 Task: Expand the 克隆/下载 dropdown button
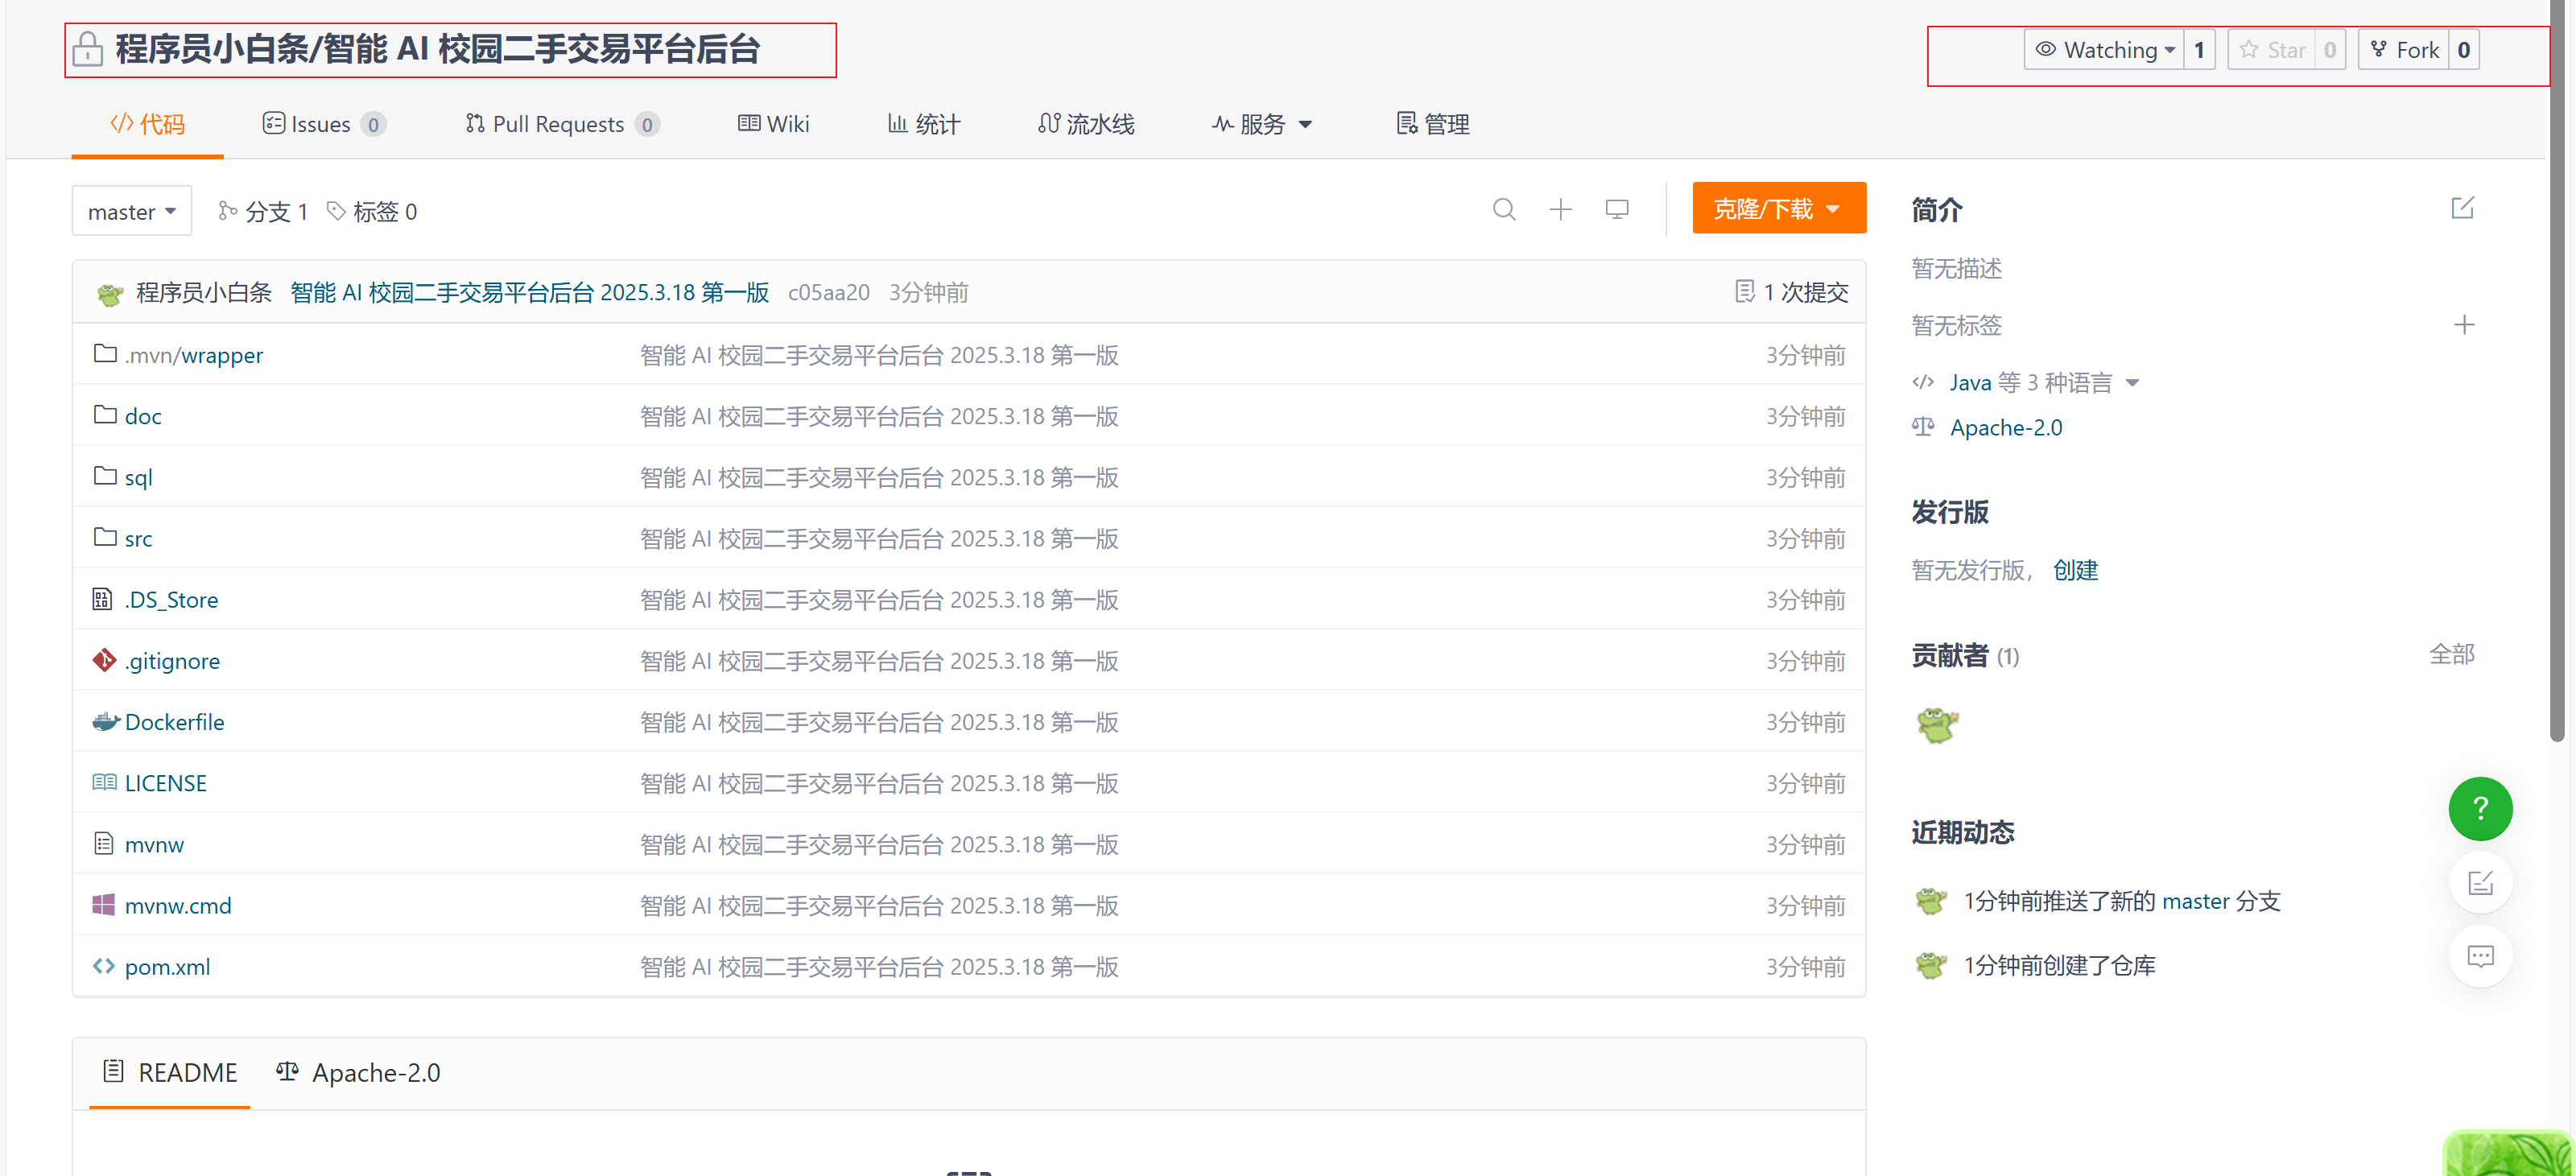1778,209
